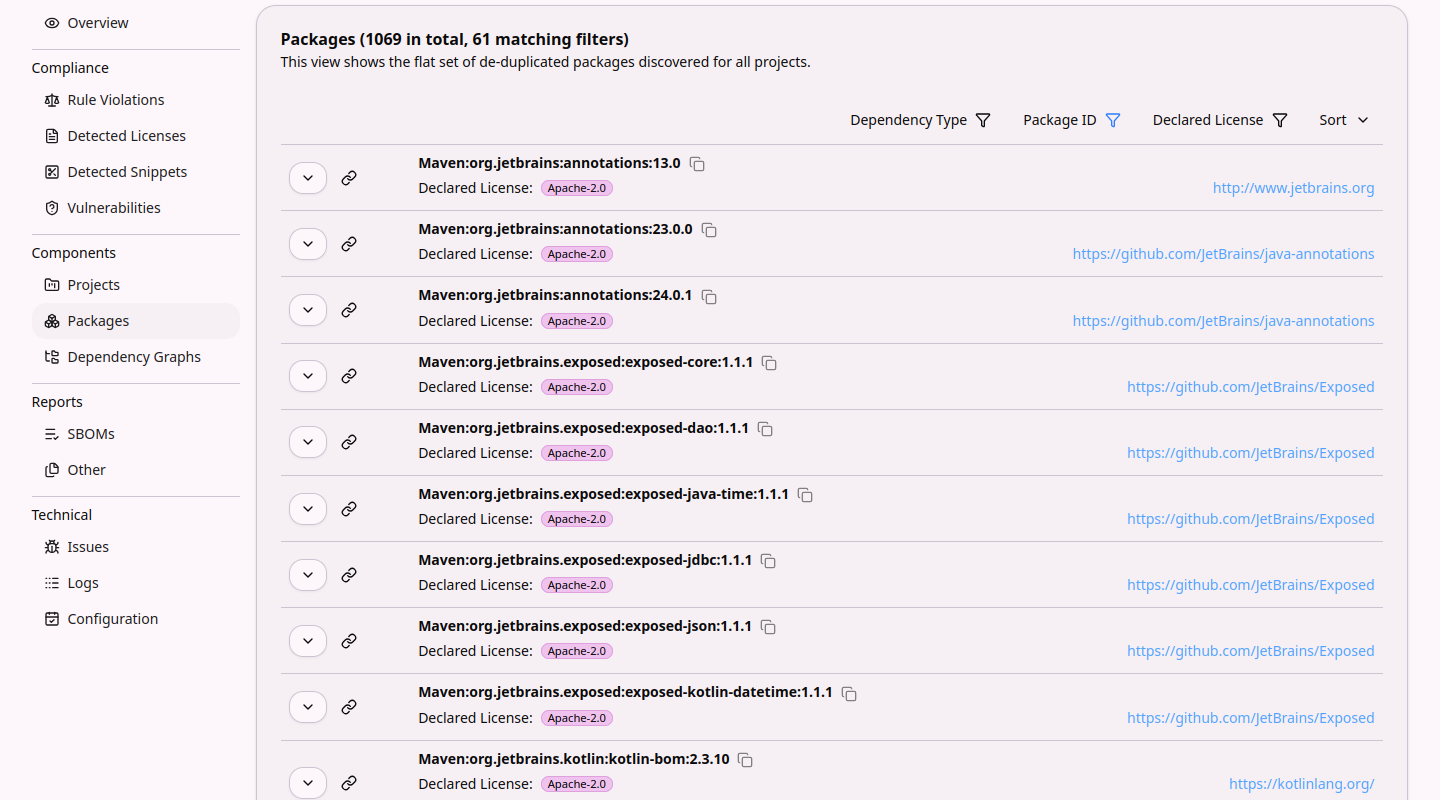This screenshot has height=800, width=1440.
Task: Copy ID of exposed-json:1.1.1 package
Action: pyautogui.click(x=768, y=627)
